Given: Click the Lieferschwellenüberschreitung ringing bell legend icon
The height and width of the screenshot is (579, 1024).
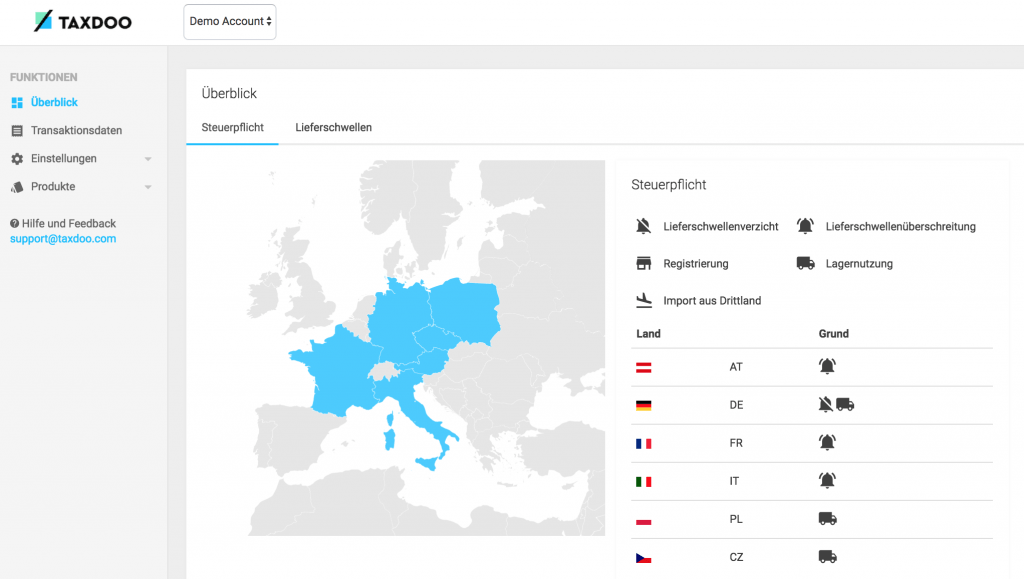Looking at the screenshot, I should pyautogui.click(x=805, y=226).
